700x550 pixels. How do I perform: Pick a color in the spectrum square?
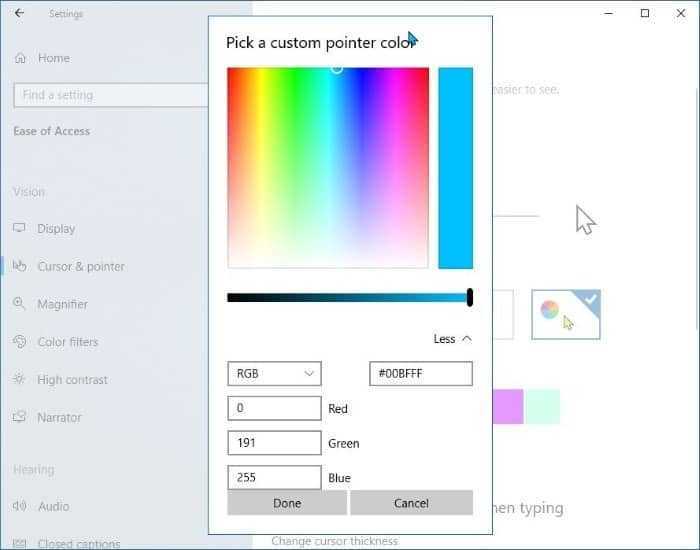(x=328, y=168)
